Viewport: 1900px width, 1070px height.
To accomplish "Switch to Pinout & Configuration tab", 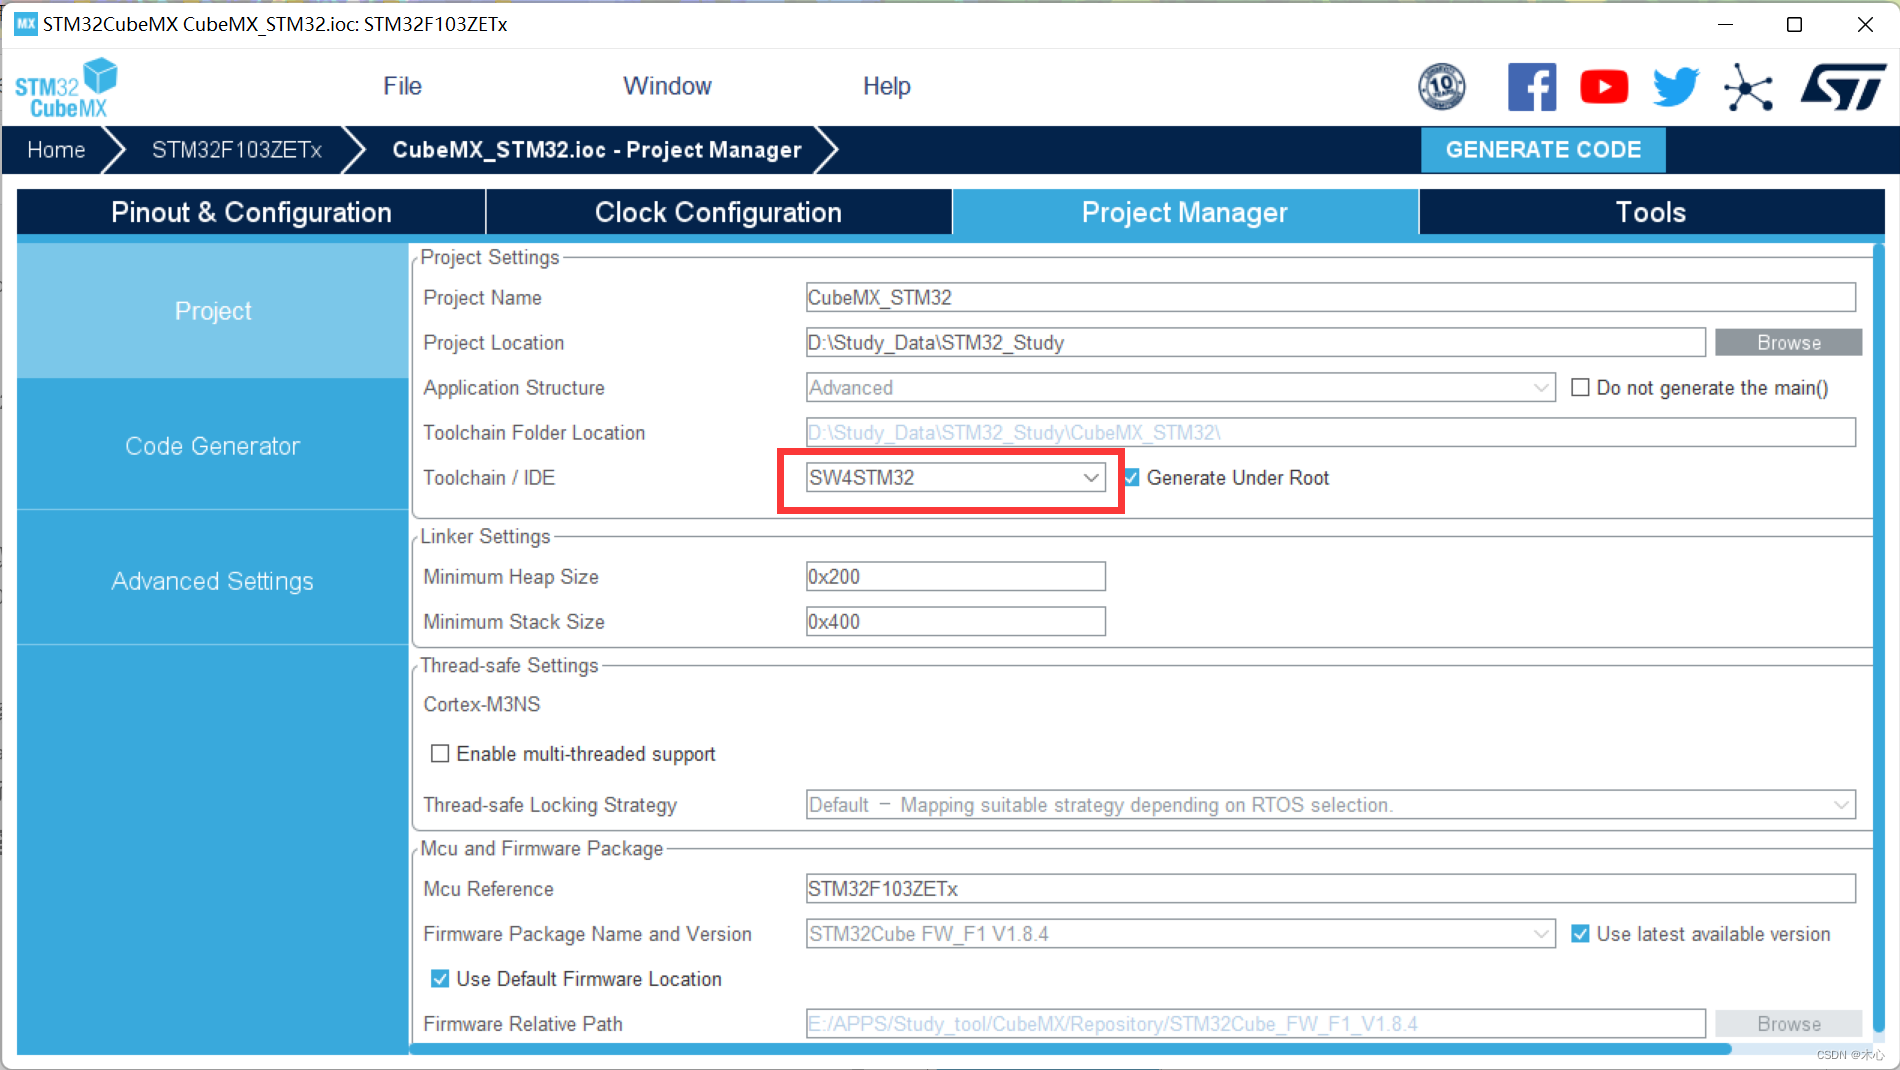I will point(251,212).
